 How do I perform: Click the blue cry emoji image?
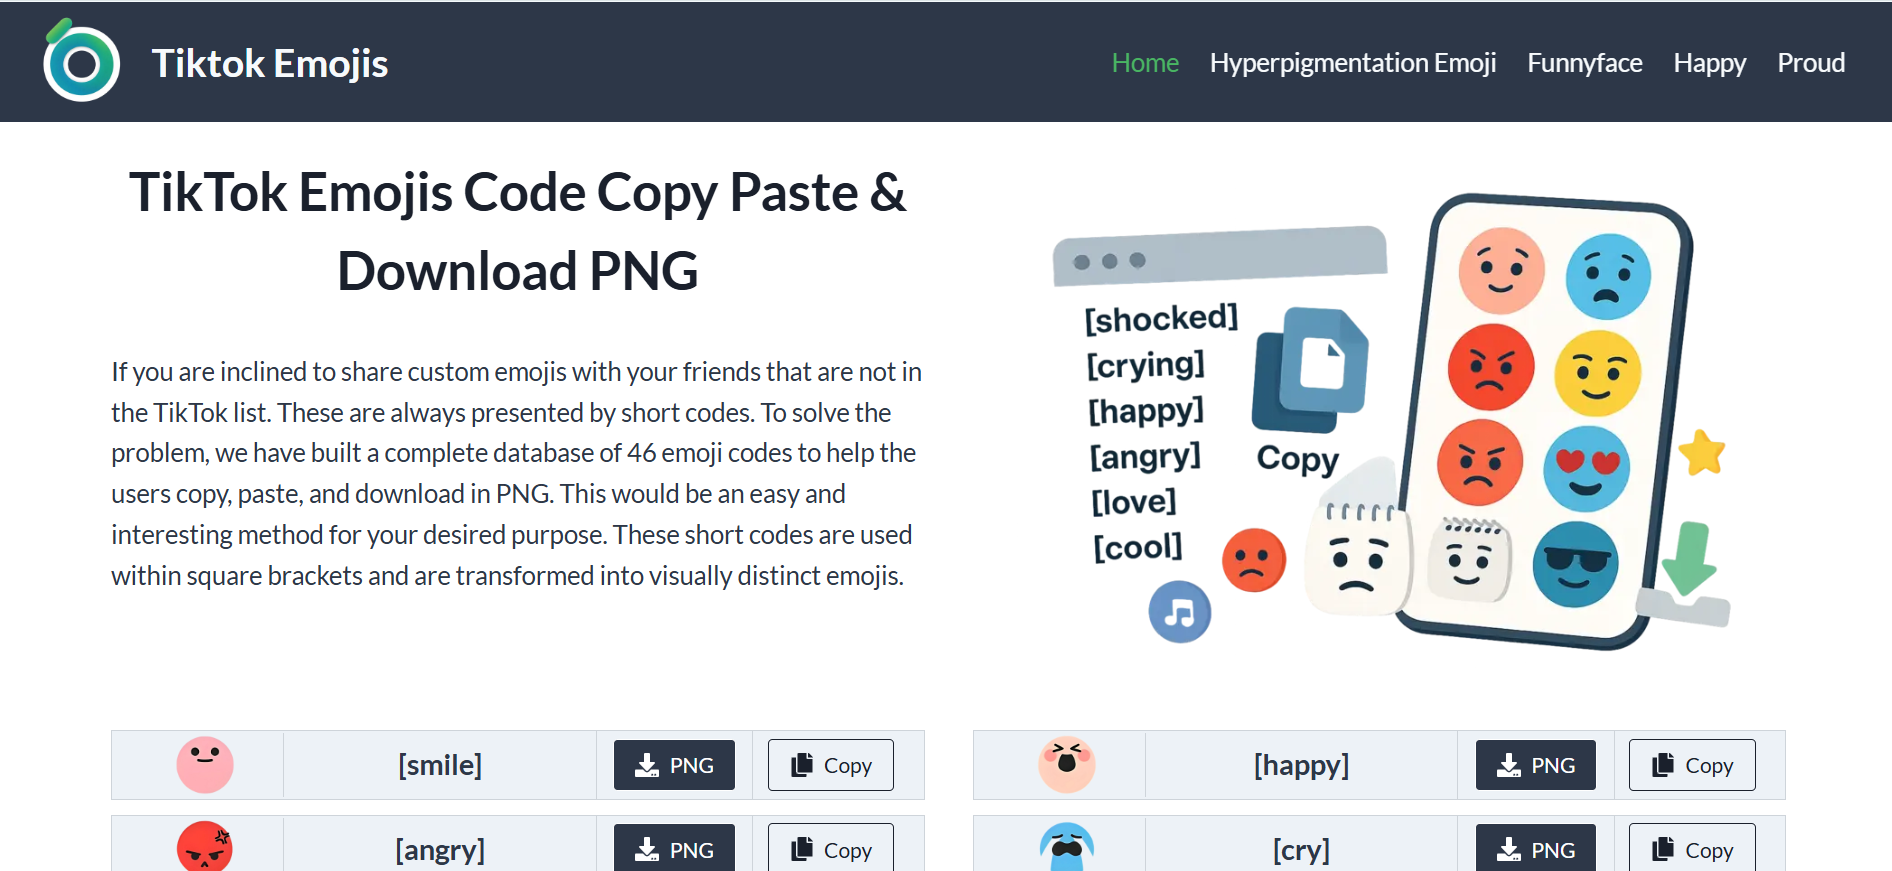click(x=1066, y=847)
